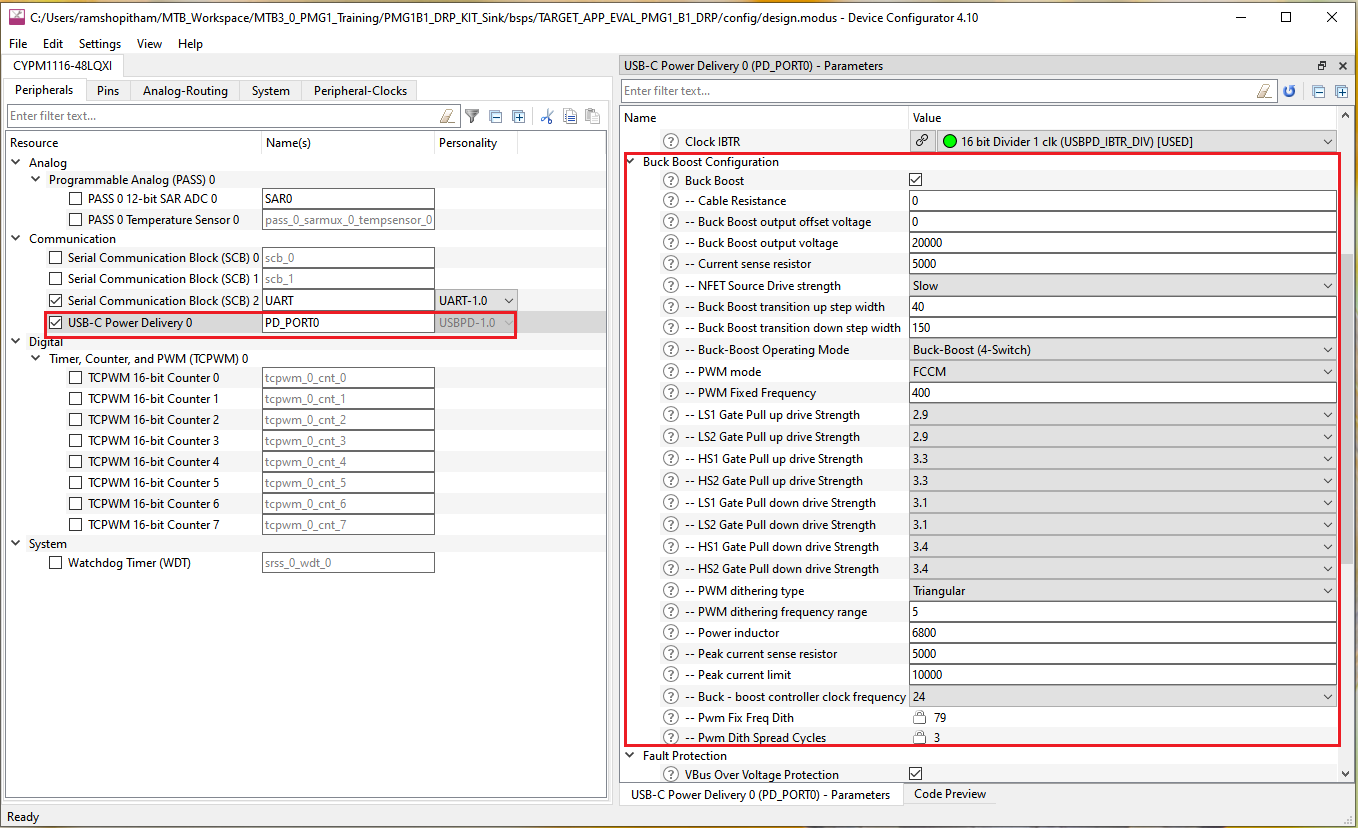1358x828 pixels.
Task: Collapse the Buck Boost Configuration group
Action: point(631,162)
